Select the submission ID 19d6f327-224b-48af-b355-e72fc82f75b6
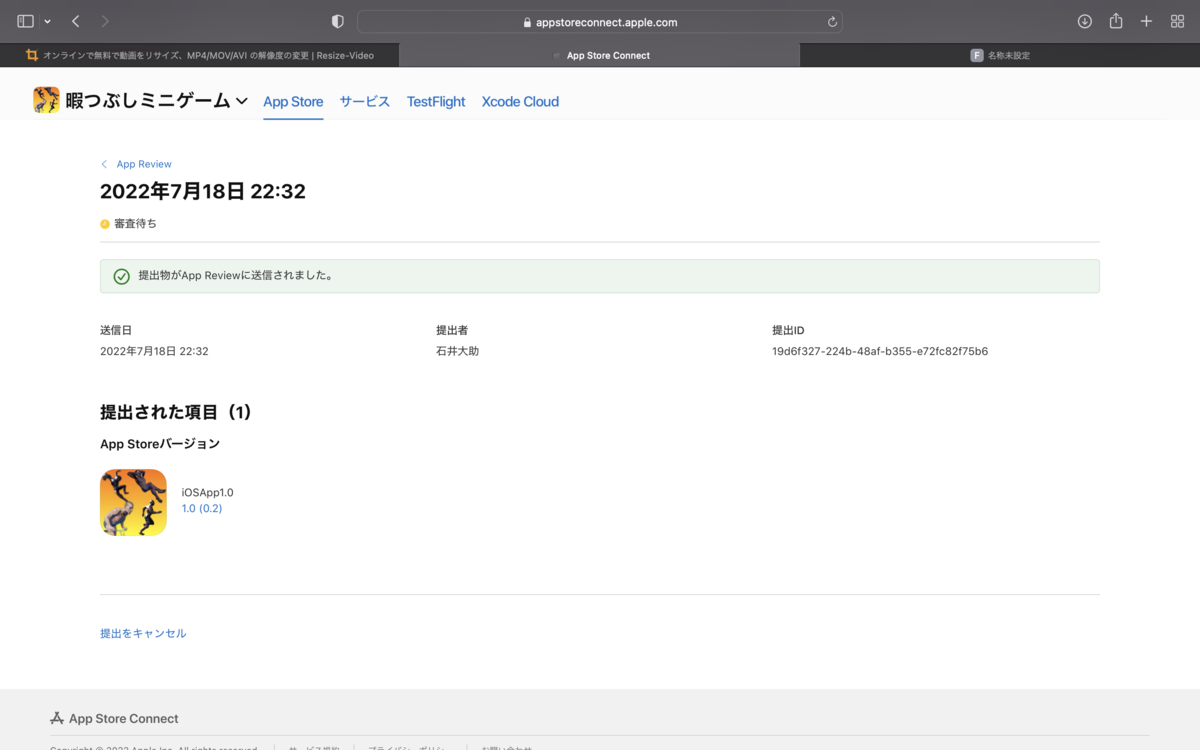 (x=880, y=351)
